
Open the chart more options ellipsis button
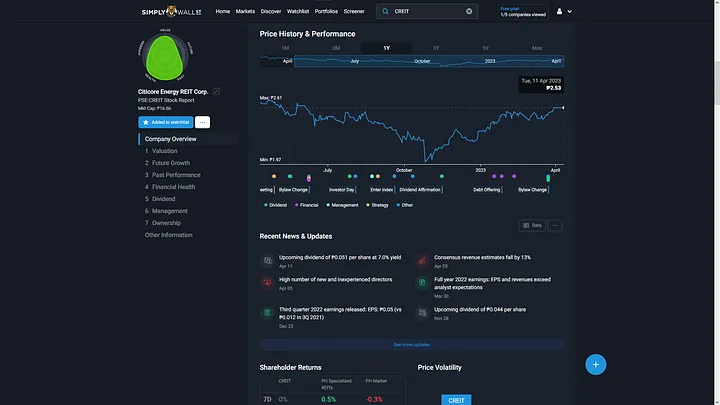pyautogui.click(x=555, y=225)
